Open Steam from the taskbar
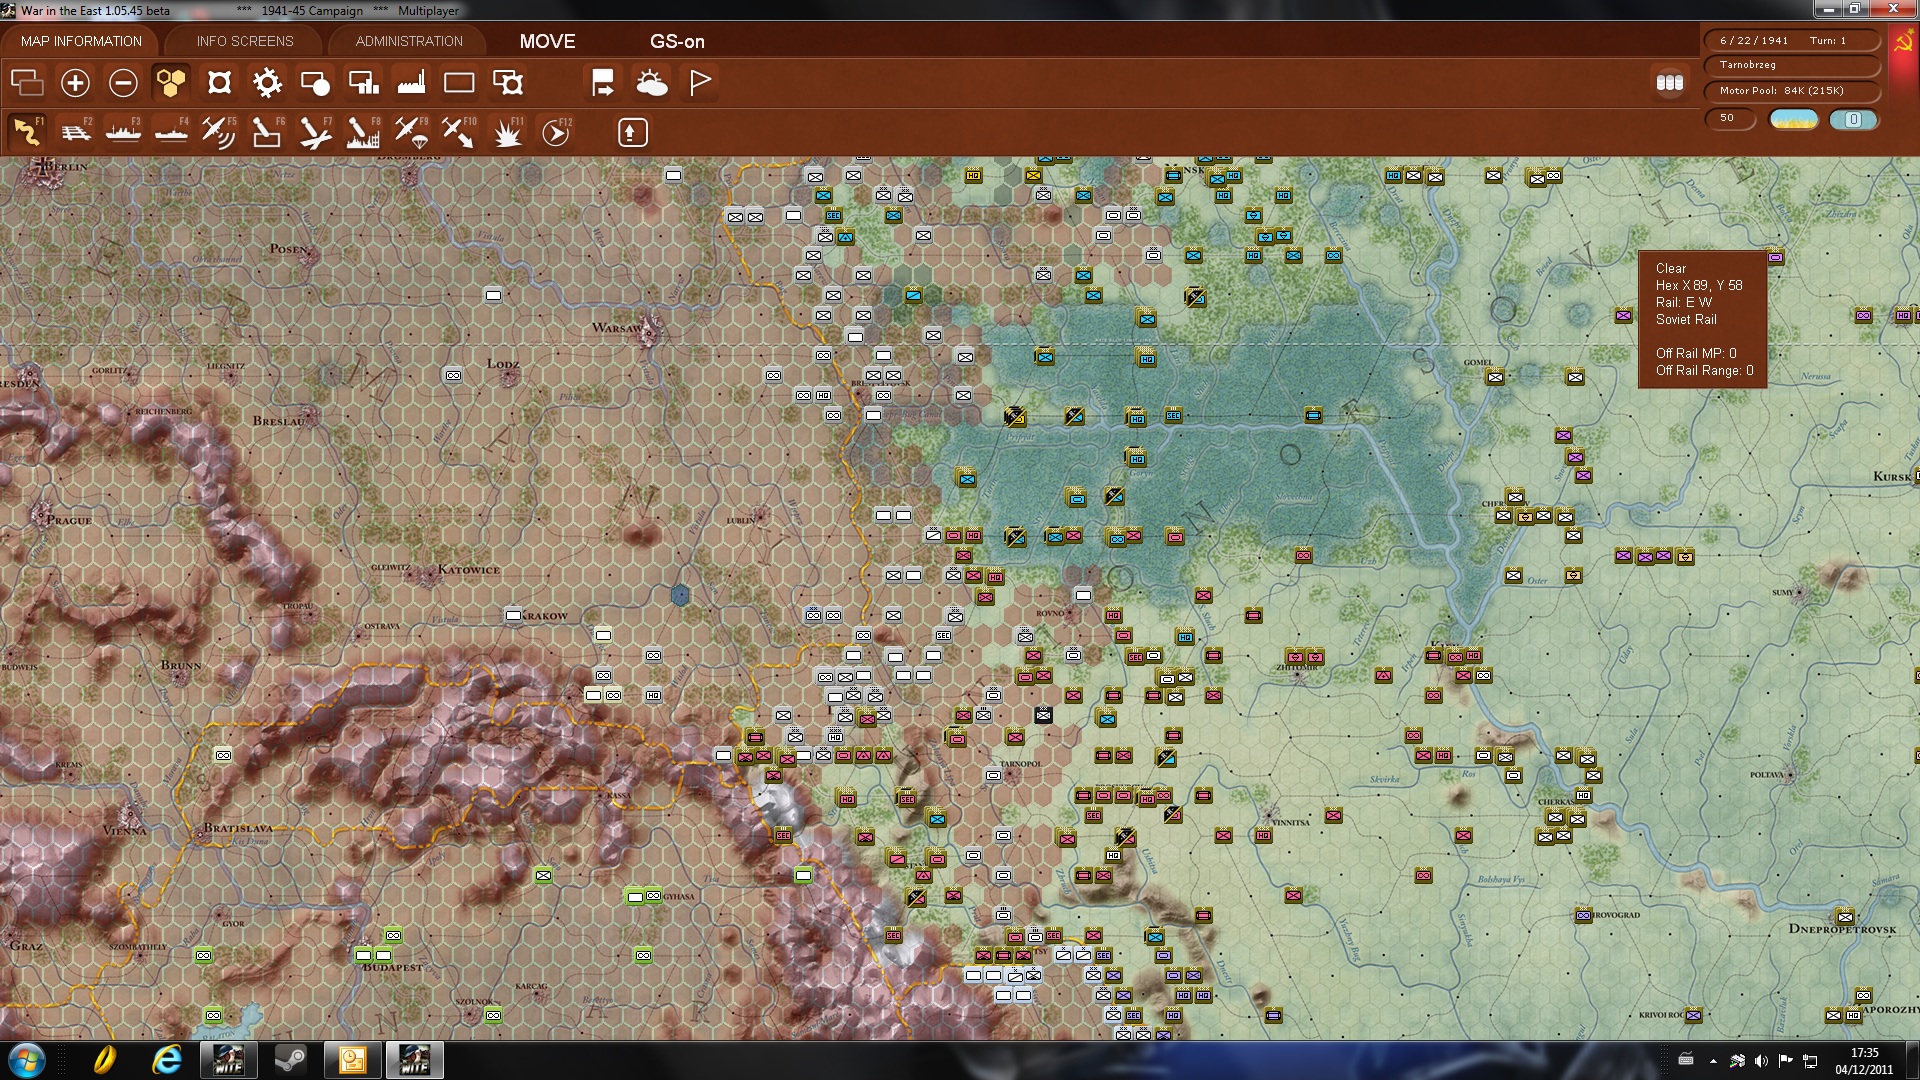 (x=291, y=1060)
